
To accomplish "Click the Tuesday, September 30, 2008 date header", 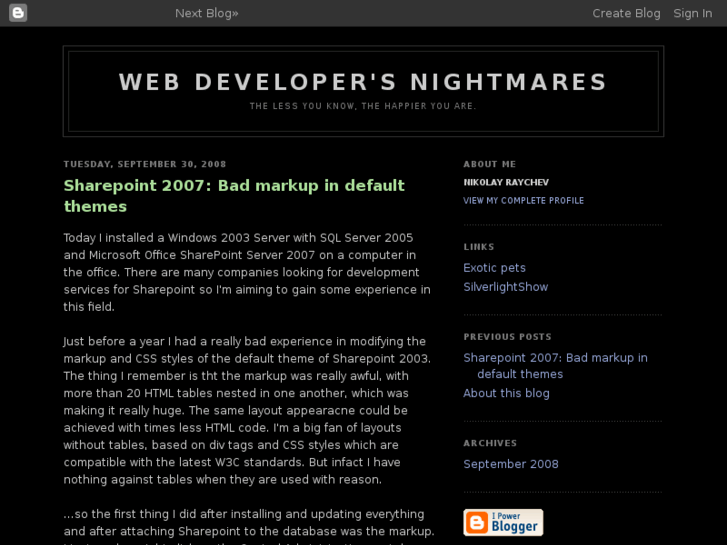I will point(145,164).
